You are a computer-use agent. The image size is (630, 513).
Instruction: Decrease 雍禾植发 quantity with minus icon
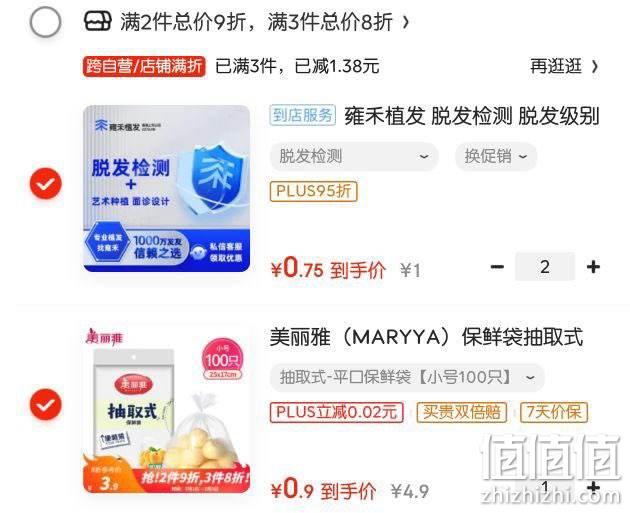click(x=497, y=266)
